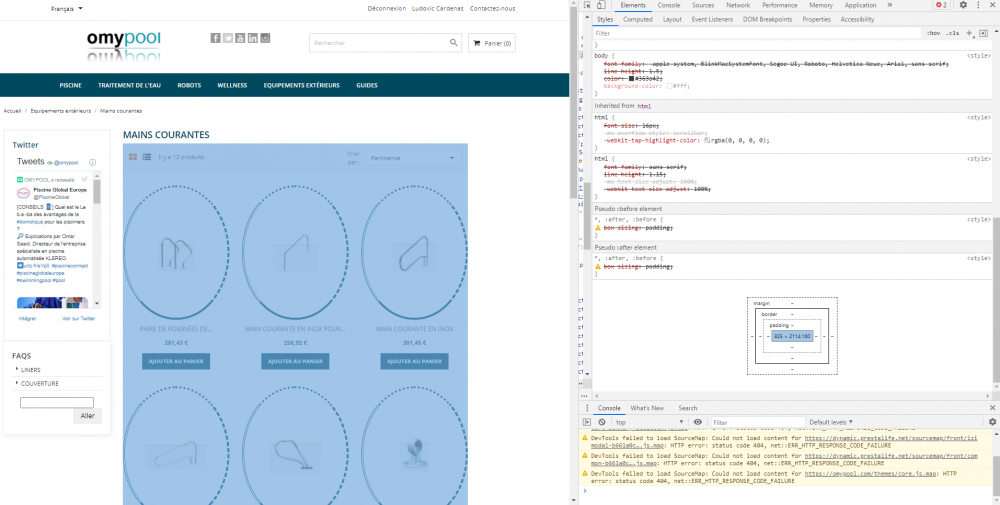
Task: Click the YouTube icon in site header
Action: [x=240, y=38]
